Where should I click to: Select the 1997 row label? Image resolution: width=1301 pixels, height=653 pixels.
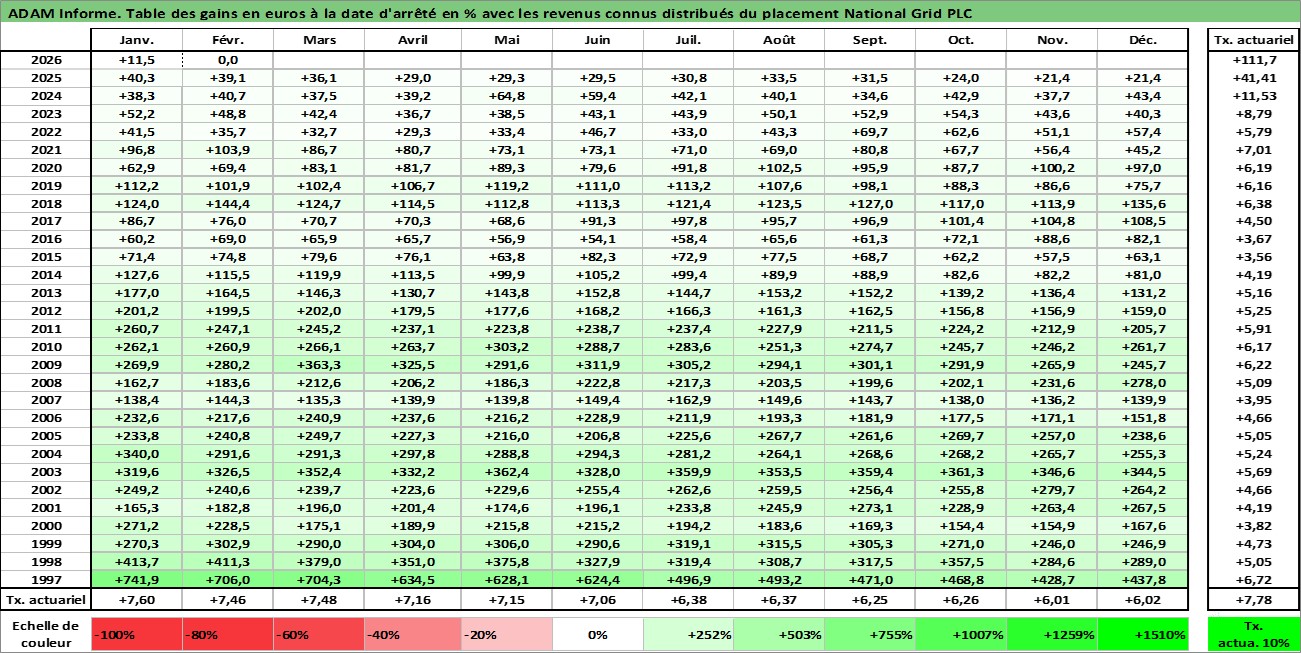coord(46,581)
